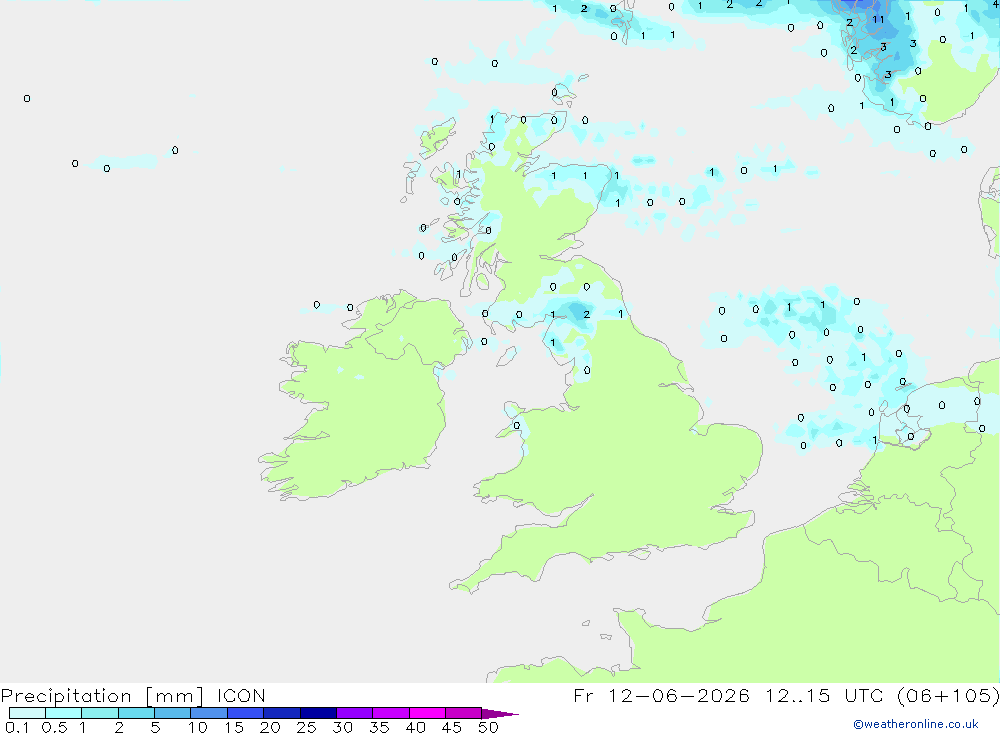Image resolution: width=1000 pixels, height=733 pixels.
Task: Click the 0.1 label on the legend scale
Action: pos(17,727)
